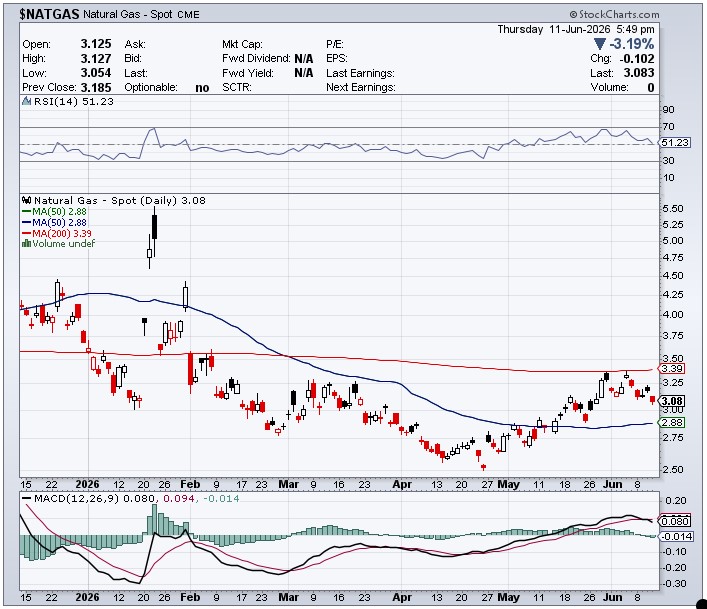Click the 3.08 last price axis label

tap(672, 401)
